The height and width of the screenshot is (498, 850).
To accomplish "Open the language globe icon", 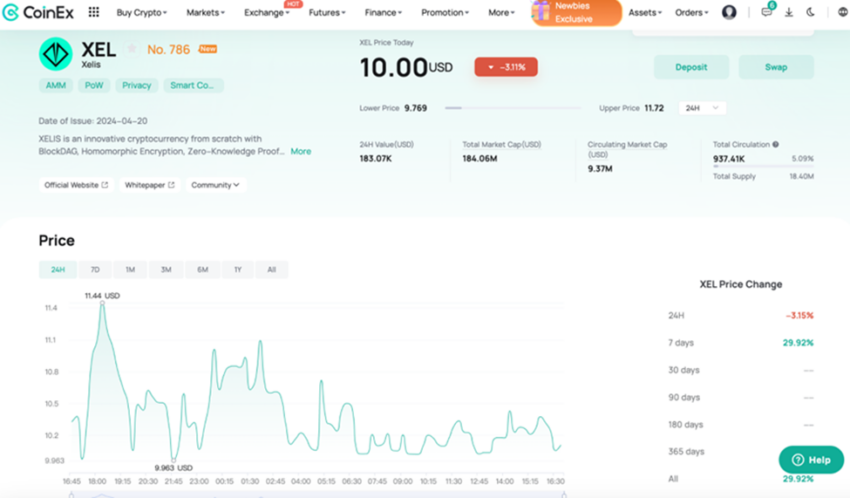I will point(843,12).
